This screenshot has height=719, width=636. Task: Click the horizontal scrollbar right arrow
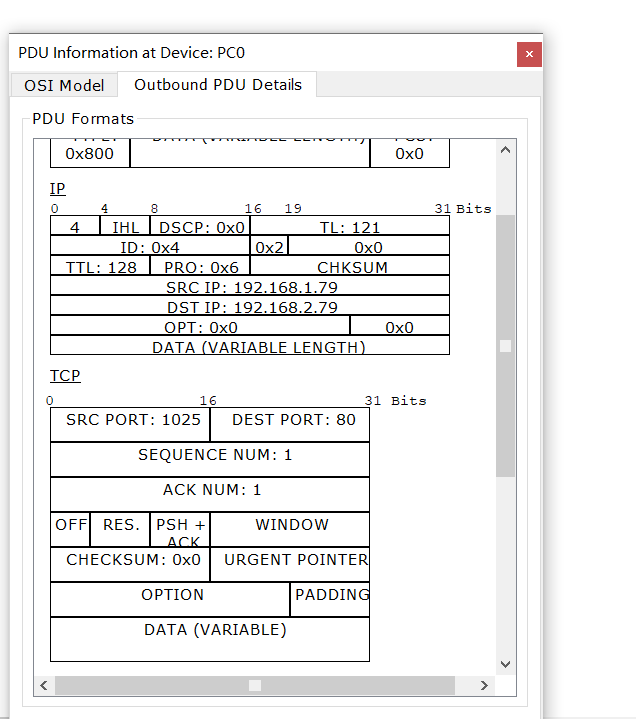coord(484,685)
